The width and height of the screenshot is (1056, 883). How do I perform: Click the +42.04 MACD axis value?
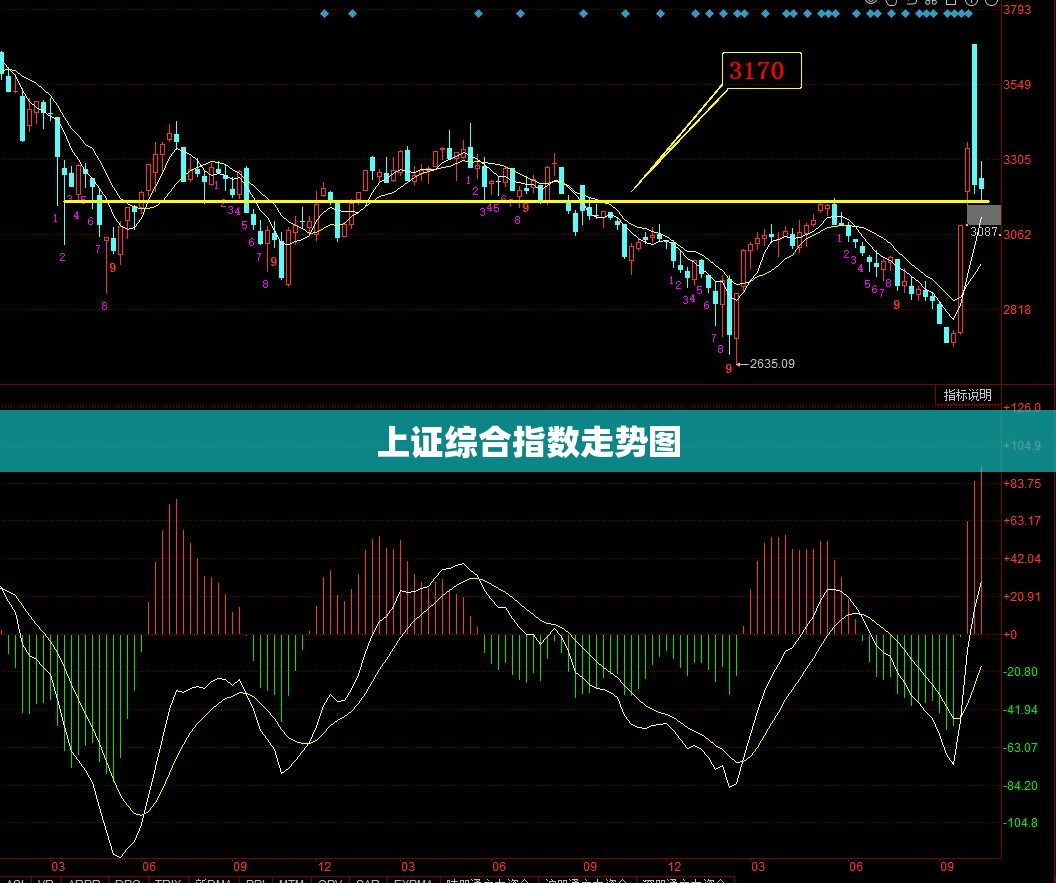(x=1022, y=558)
